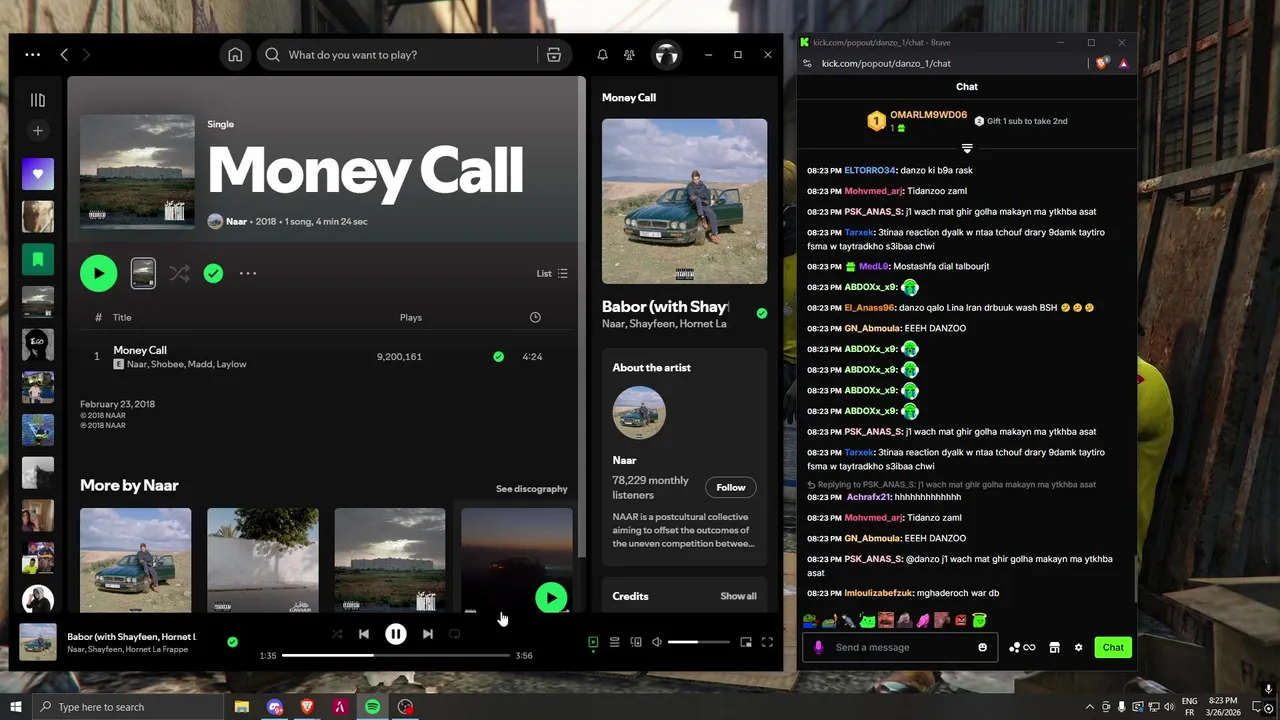Open Brave browser from the Windows taskbar
The image size is (1280, 720).
pyautogui.click(x=307, y=707)
